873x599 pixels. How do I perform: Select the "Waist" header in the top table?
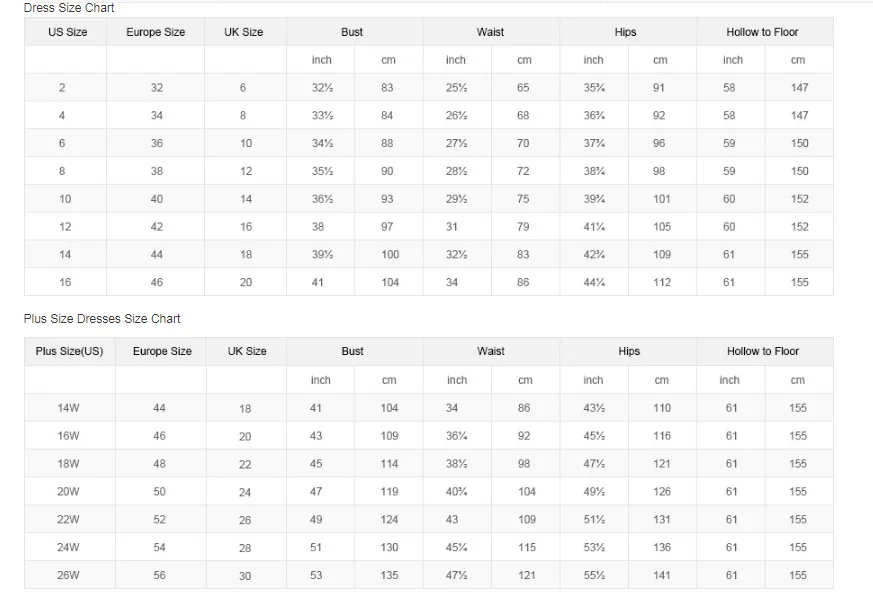tap(490, 32)
